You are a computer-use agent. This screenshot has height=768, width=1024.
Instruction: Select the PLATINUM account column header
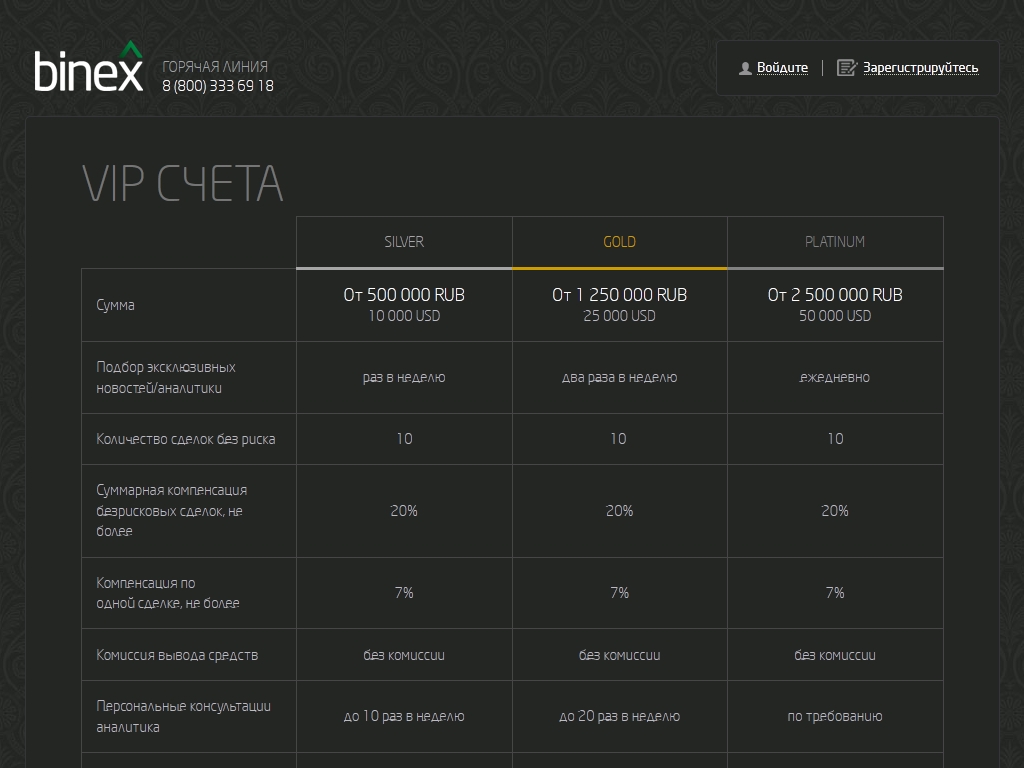point(835,242)
